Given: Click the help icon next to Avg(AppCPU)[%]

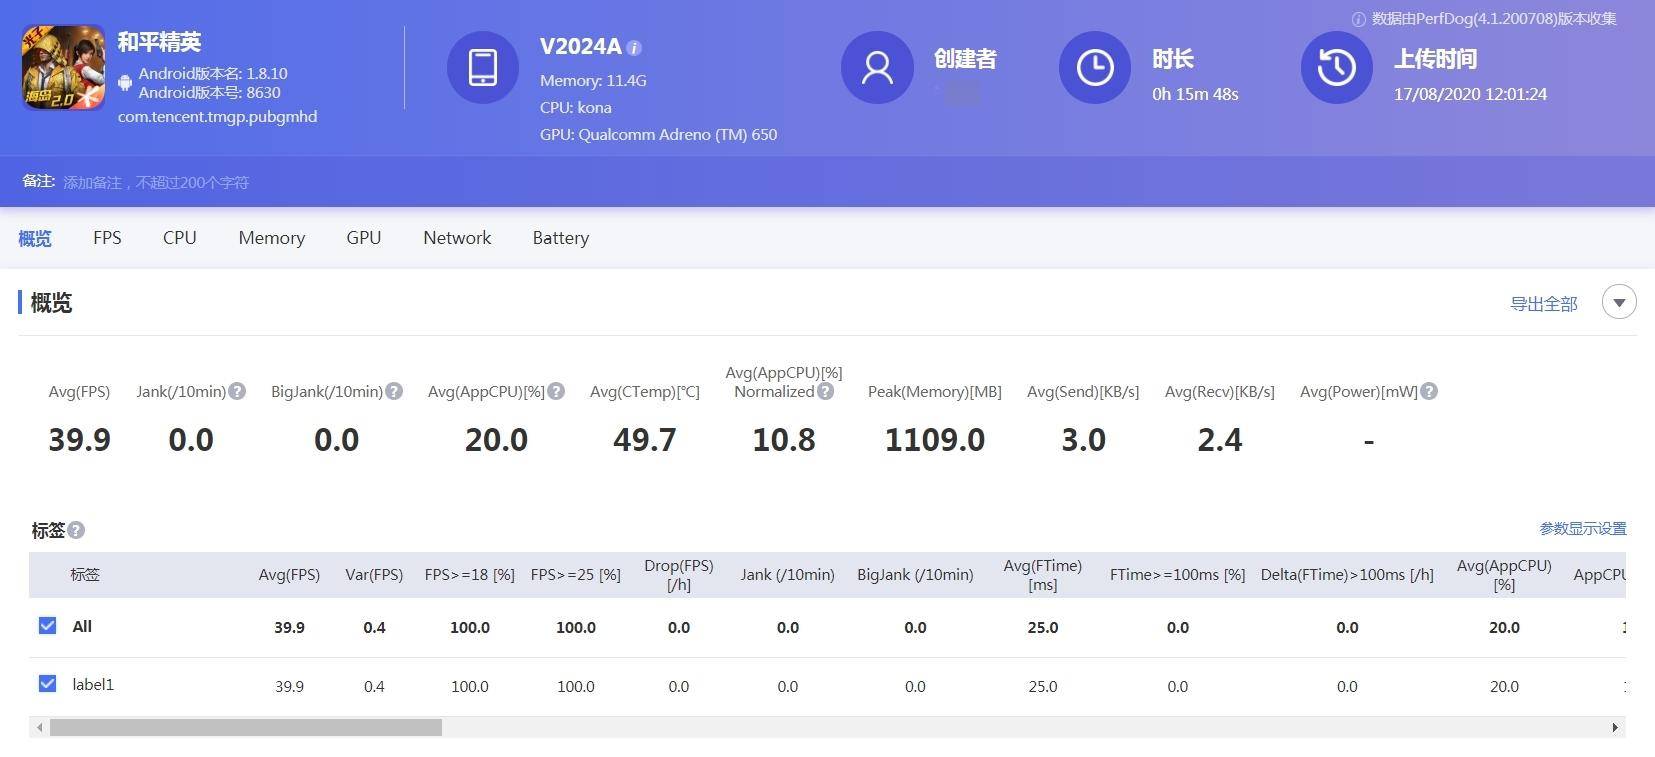Looking at the screenshot, I should pos(556,391).
